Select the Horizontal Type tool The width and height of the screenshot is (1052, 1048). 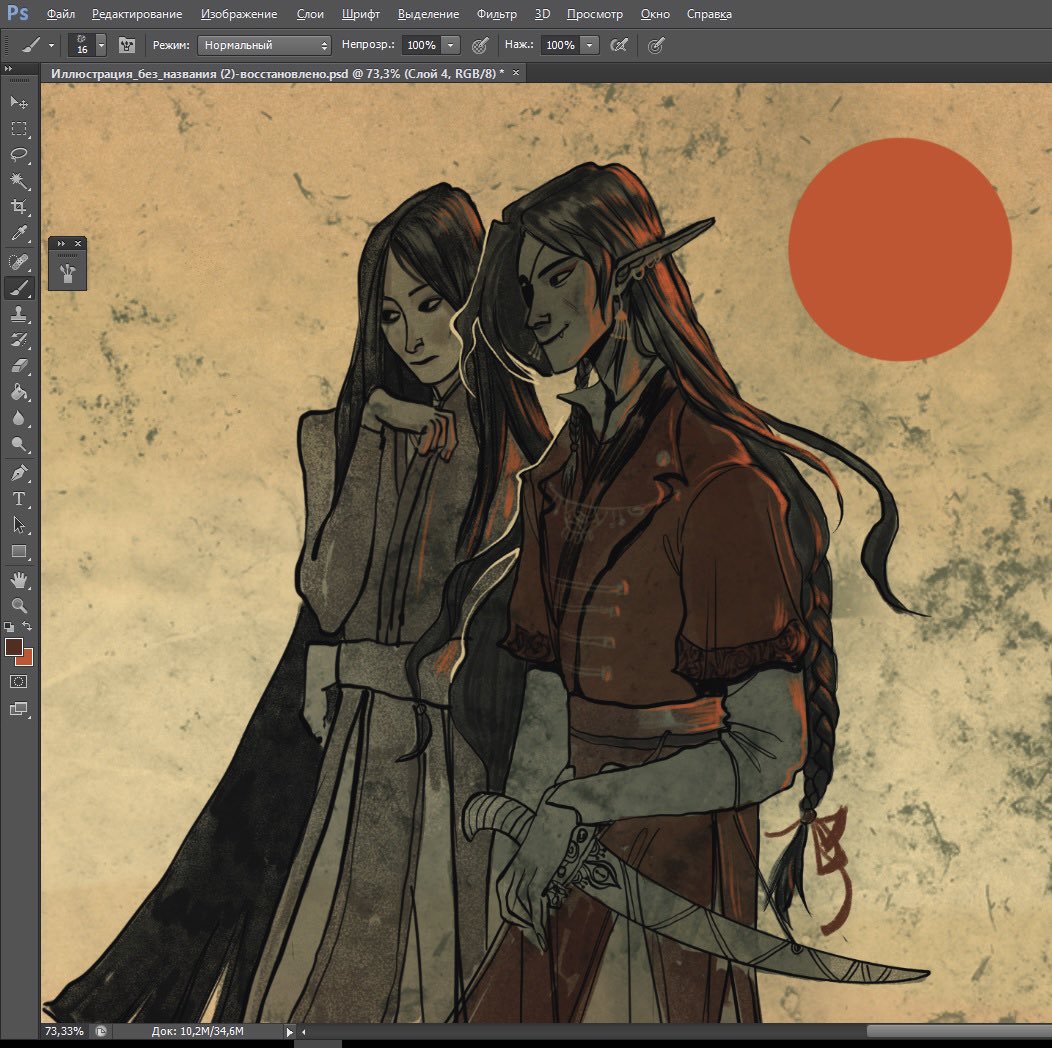pos(19,499)
